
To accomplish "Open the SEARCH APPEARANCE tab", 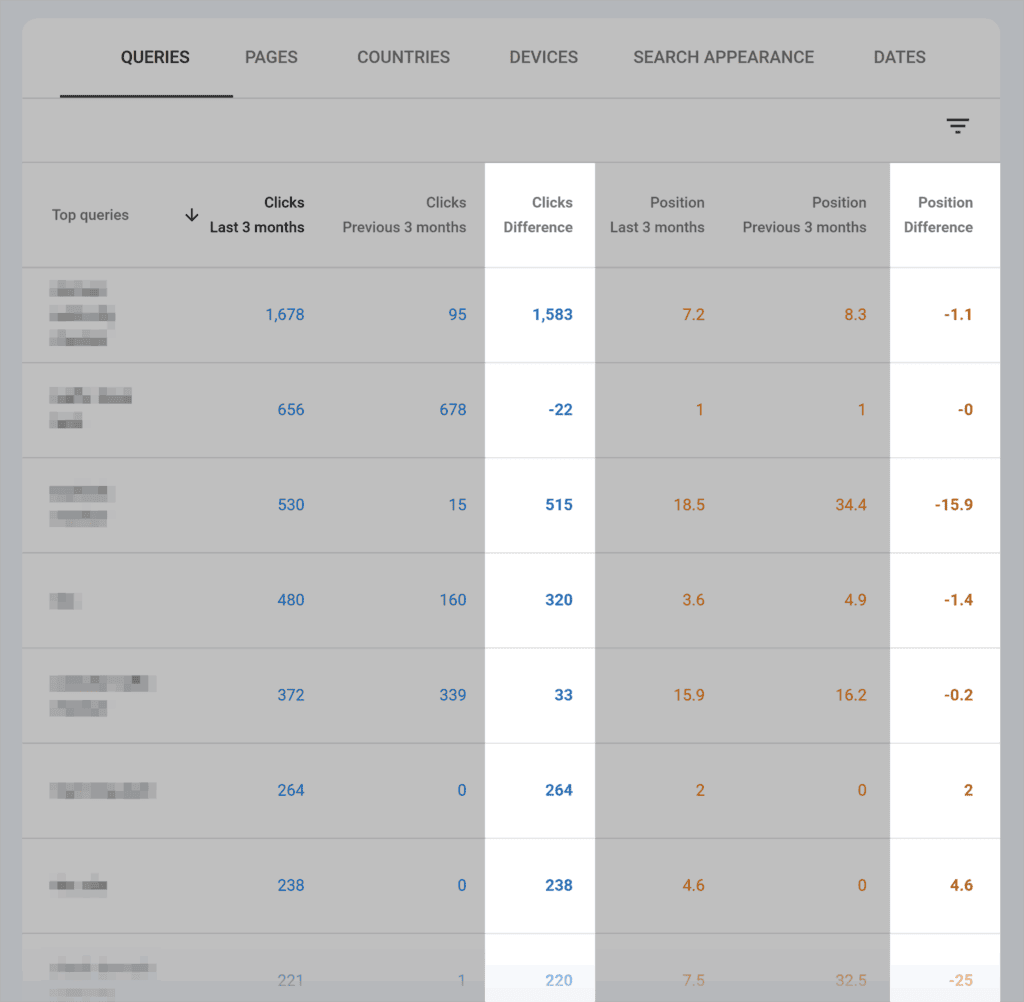I will (x=723, y=57).
